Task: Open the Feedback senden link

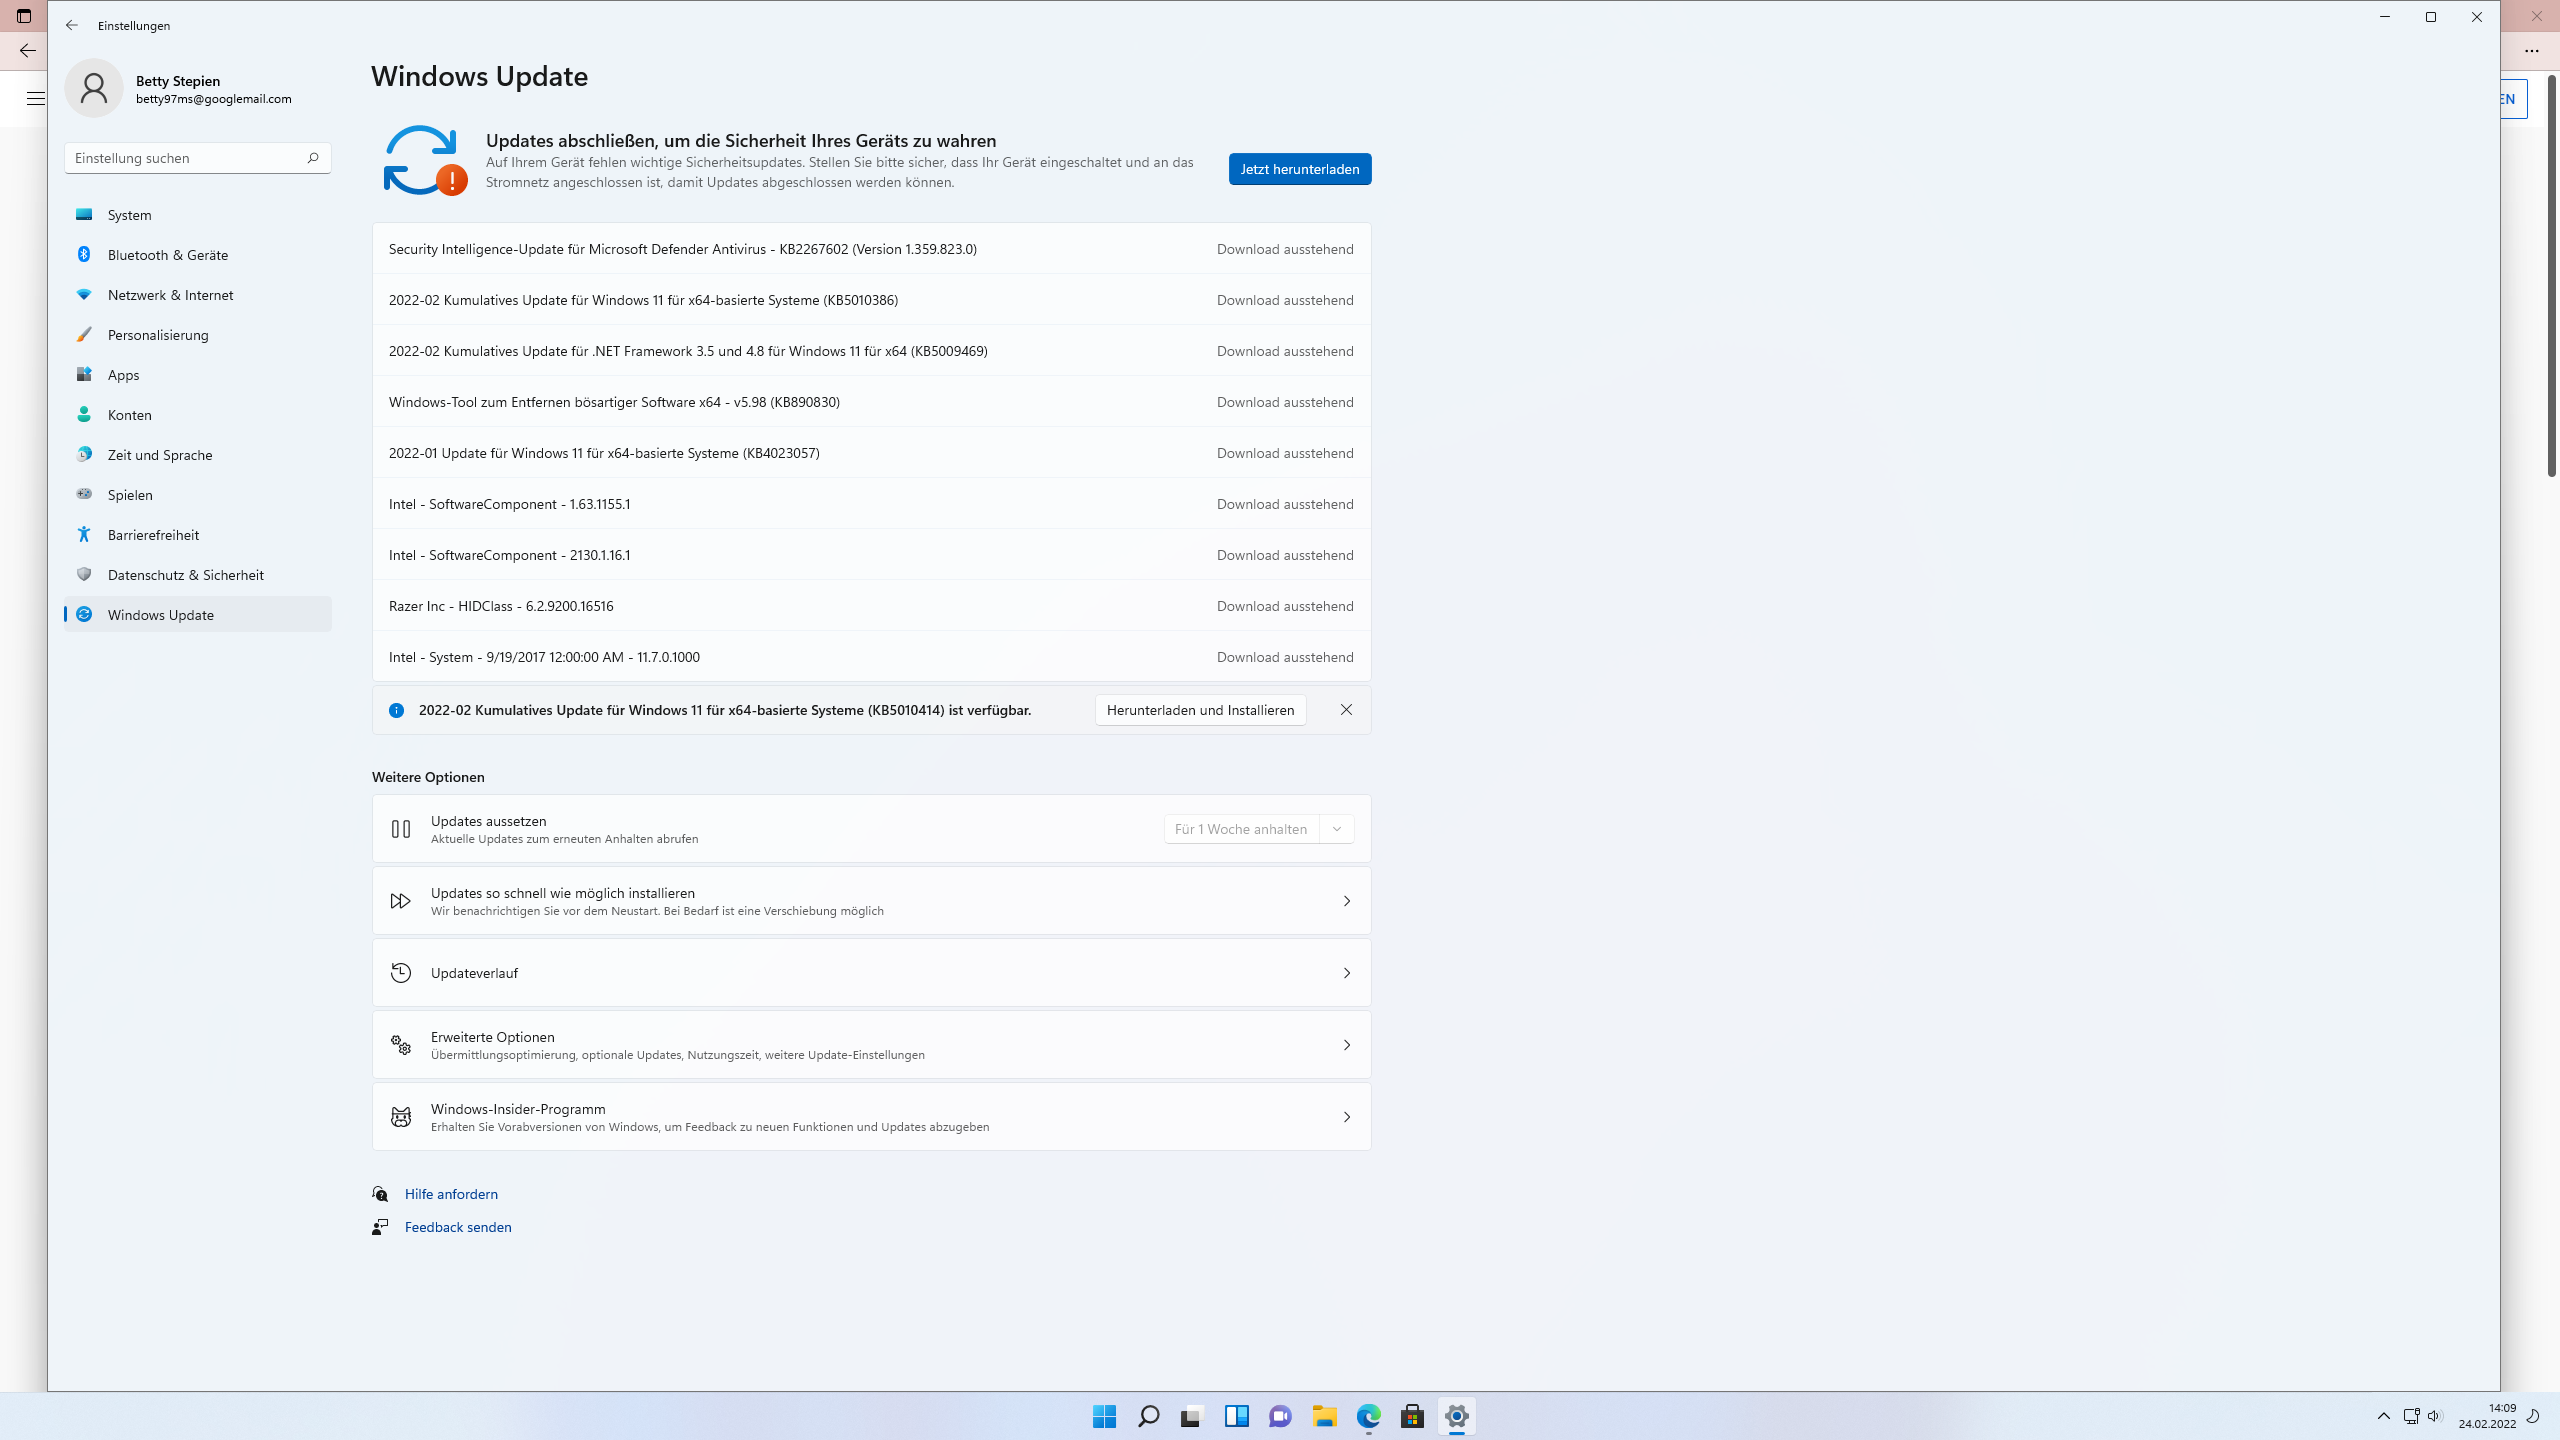Action: (x=457, y=1227)
